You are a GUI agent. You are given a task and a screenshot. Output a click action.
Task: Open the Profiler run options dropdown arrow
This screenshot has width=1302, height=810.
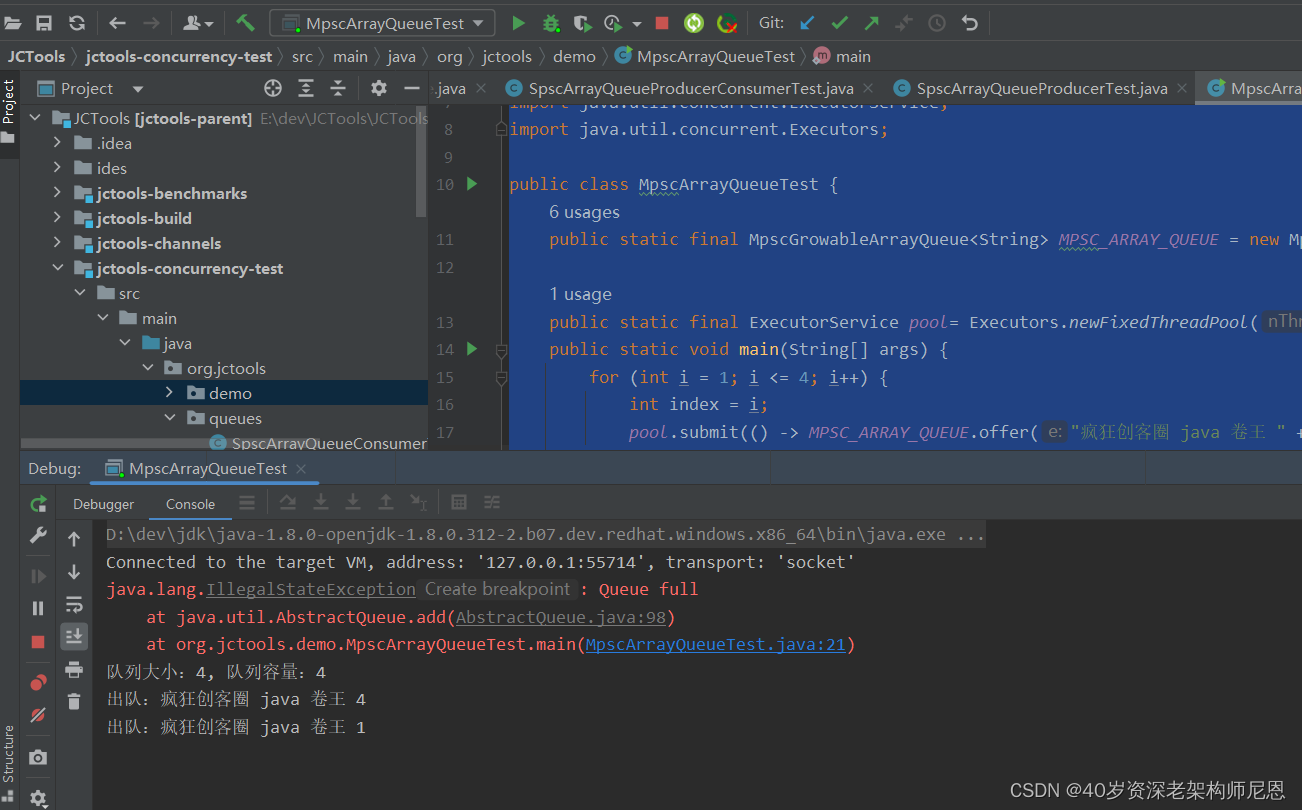pos(637,23)
